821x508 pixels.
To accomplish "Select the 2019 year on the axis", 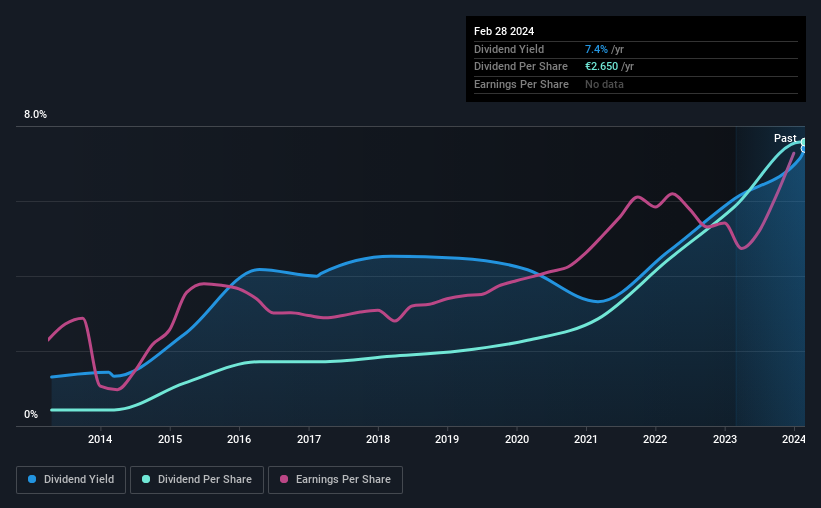I will (x=447, y=439).
